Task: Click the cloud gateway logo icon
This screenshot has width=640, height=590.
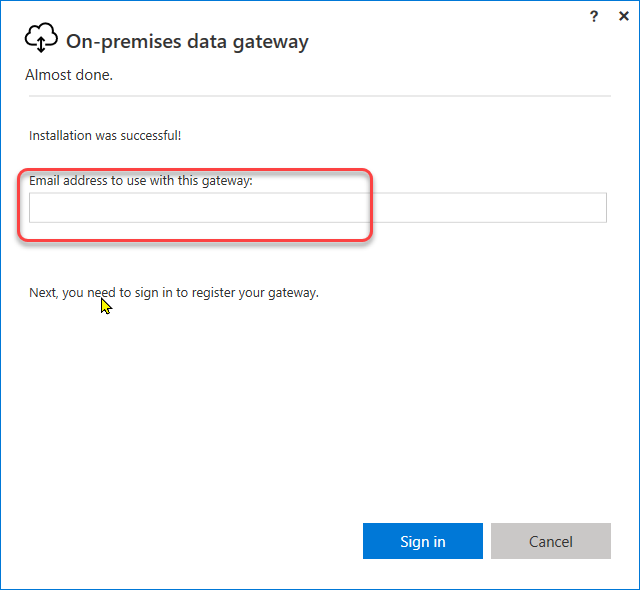Action: pos(41,38)
